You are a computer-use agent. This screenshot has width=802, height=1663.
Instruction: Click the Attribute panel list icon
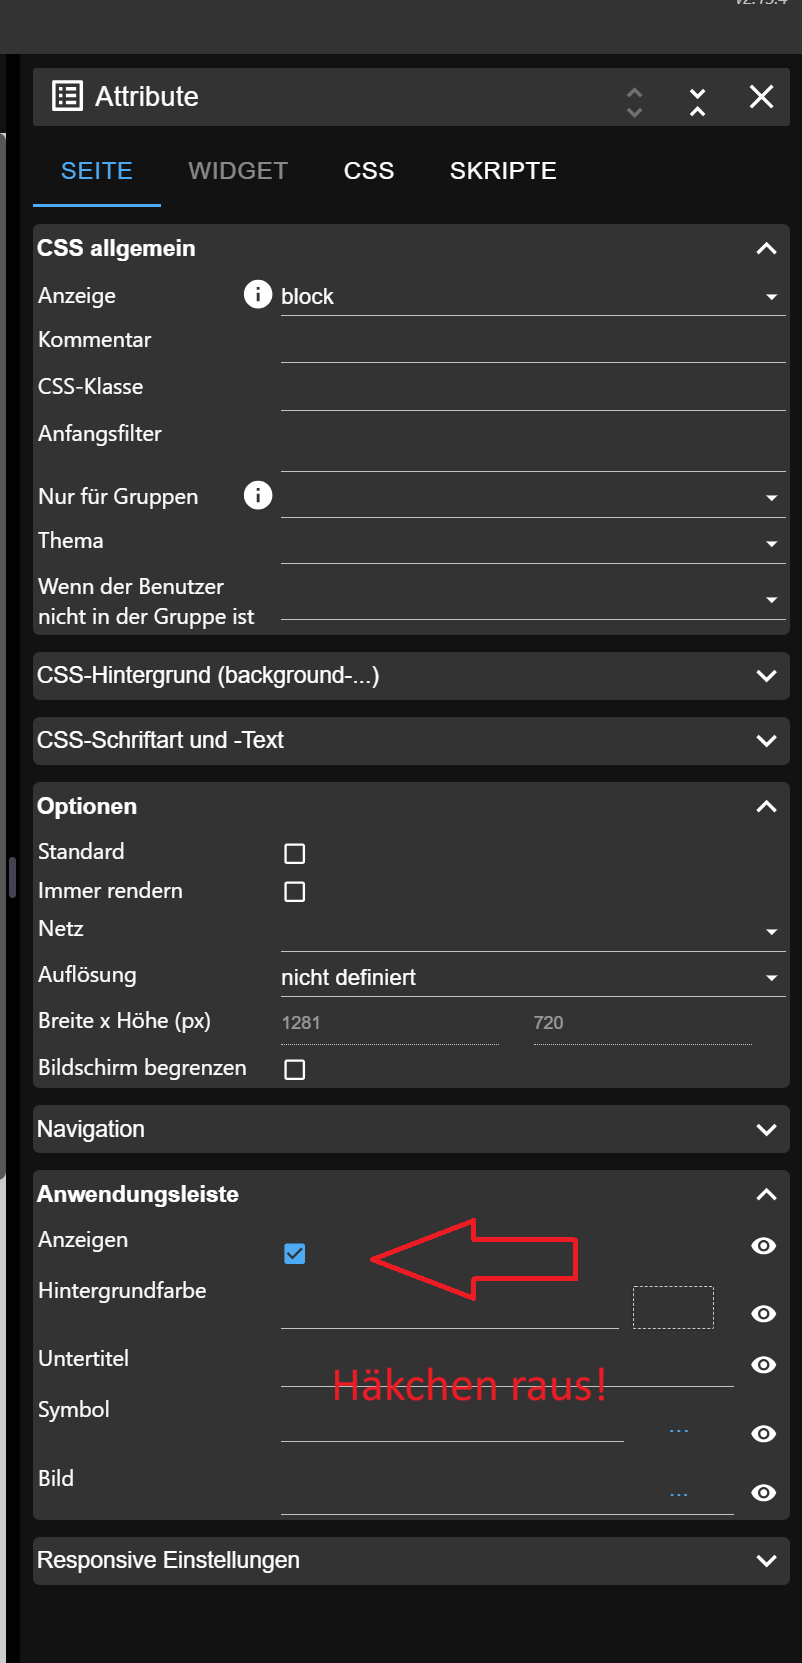click(x=67, y=96)
